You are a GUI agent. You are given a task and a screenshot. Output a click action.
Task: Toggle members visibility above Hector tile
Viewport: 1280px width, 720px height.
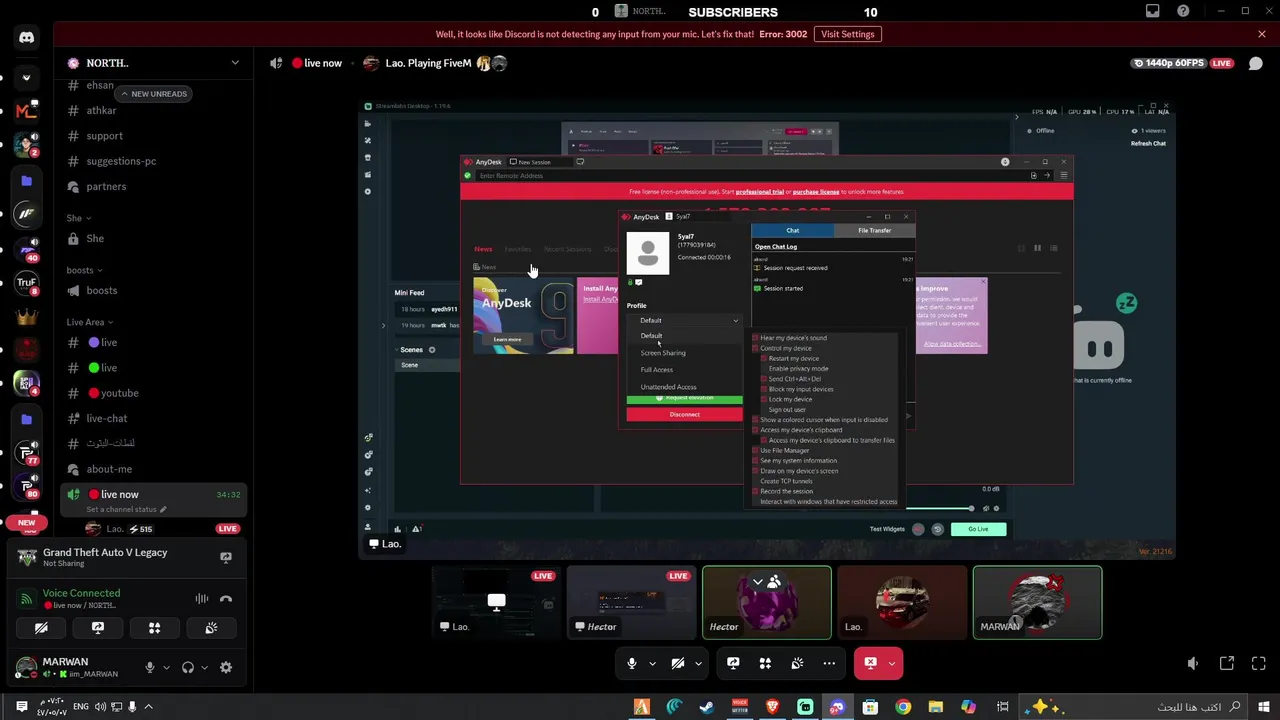point(766,581)
